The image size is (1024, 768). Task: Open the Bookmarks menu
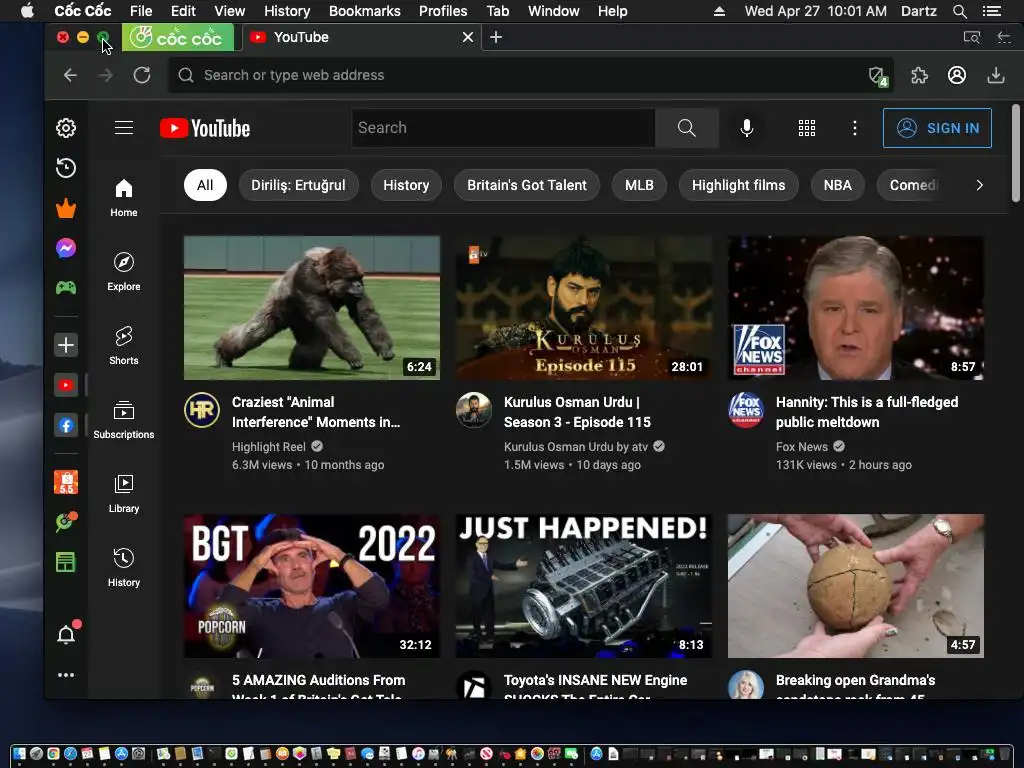364,11
